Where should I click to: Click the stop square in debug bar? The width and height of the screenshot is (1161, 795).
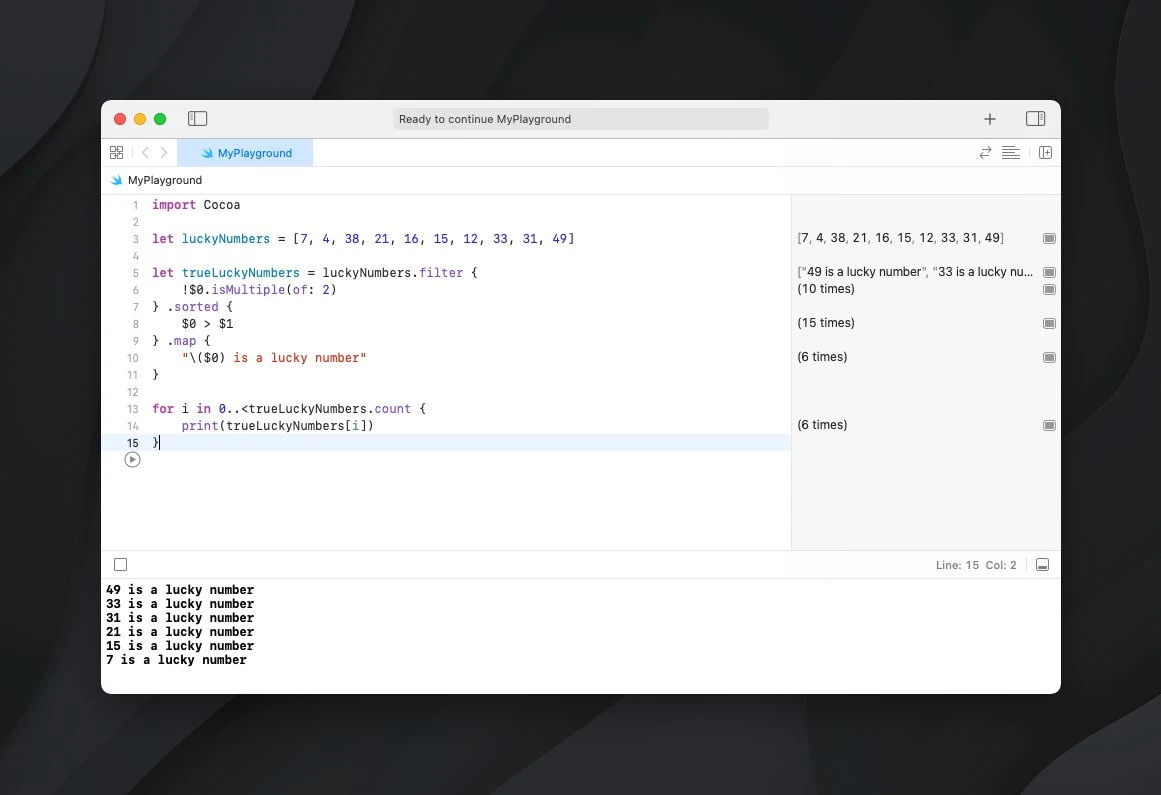tap(120, 565)
